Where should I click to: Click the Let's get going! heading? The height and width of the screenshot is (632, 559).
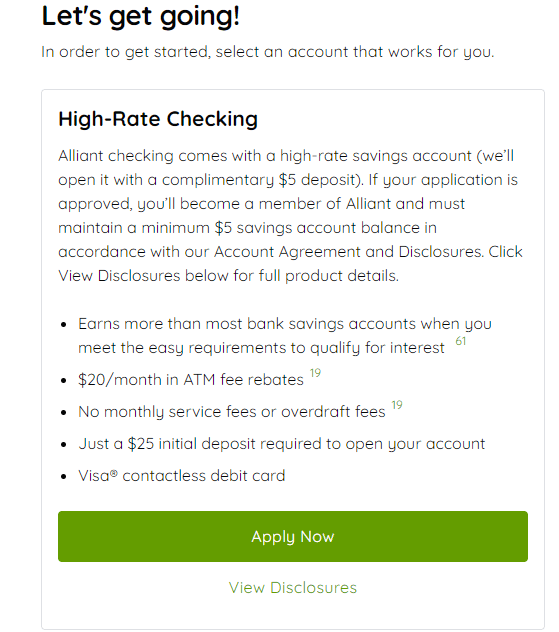[141, 17]
